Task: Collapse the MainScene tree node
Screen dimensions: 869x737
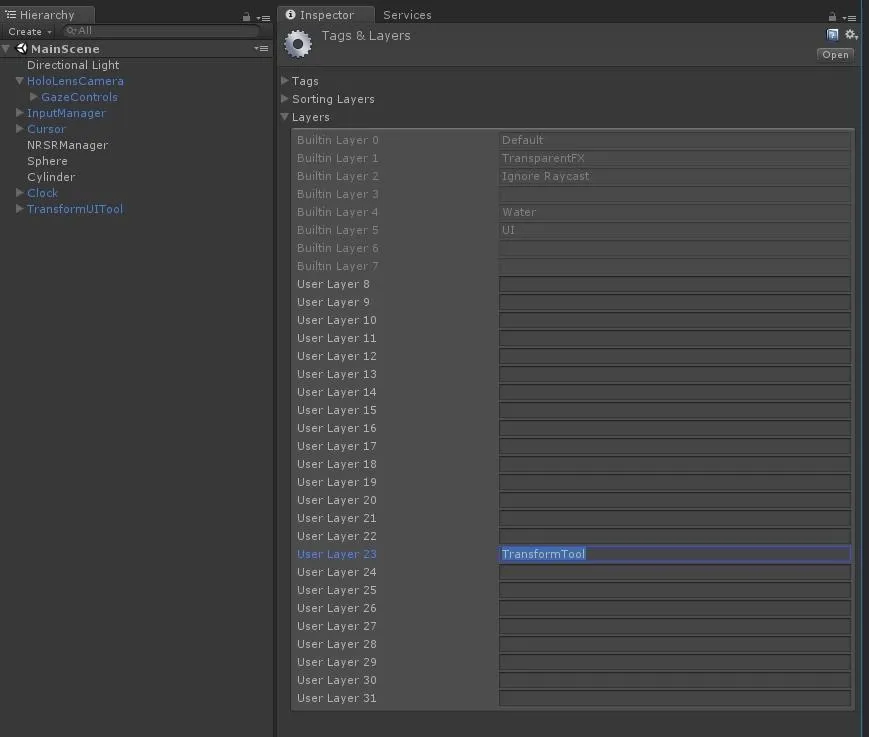Action: point(6,49)
